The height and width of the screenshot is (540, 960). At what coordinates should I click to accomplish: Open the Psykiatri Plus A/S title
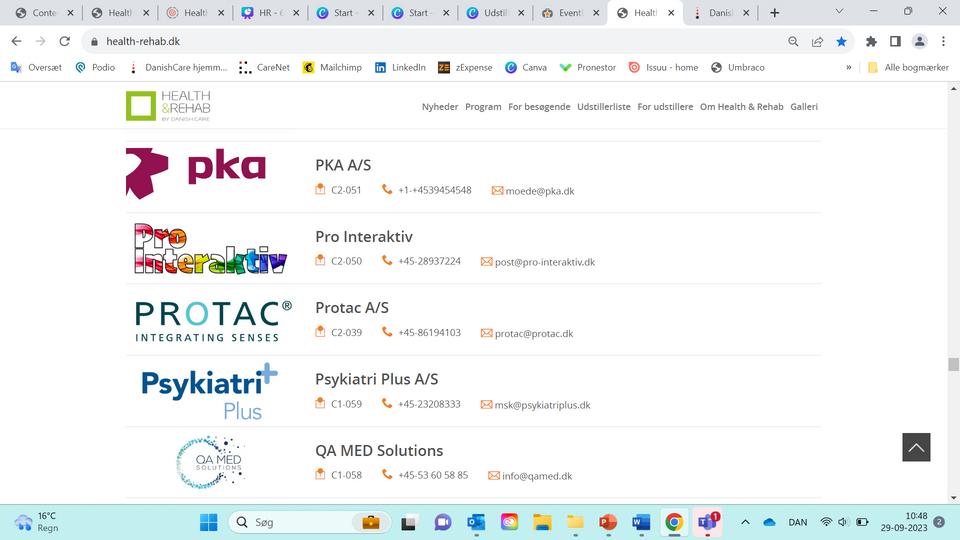coord(377,380)
